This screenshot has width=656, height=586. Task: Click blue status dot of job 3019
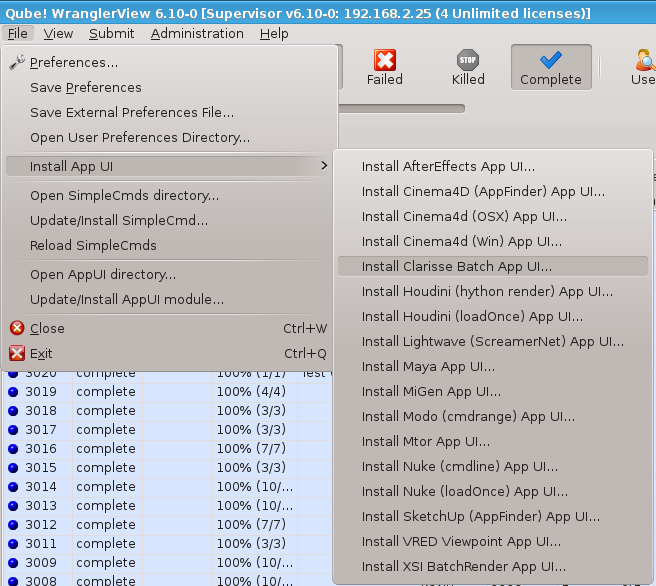coord(13,392)
